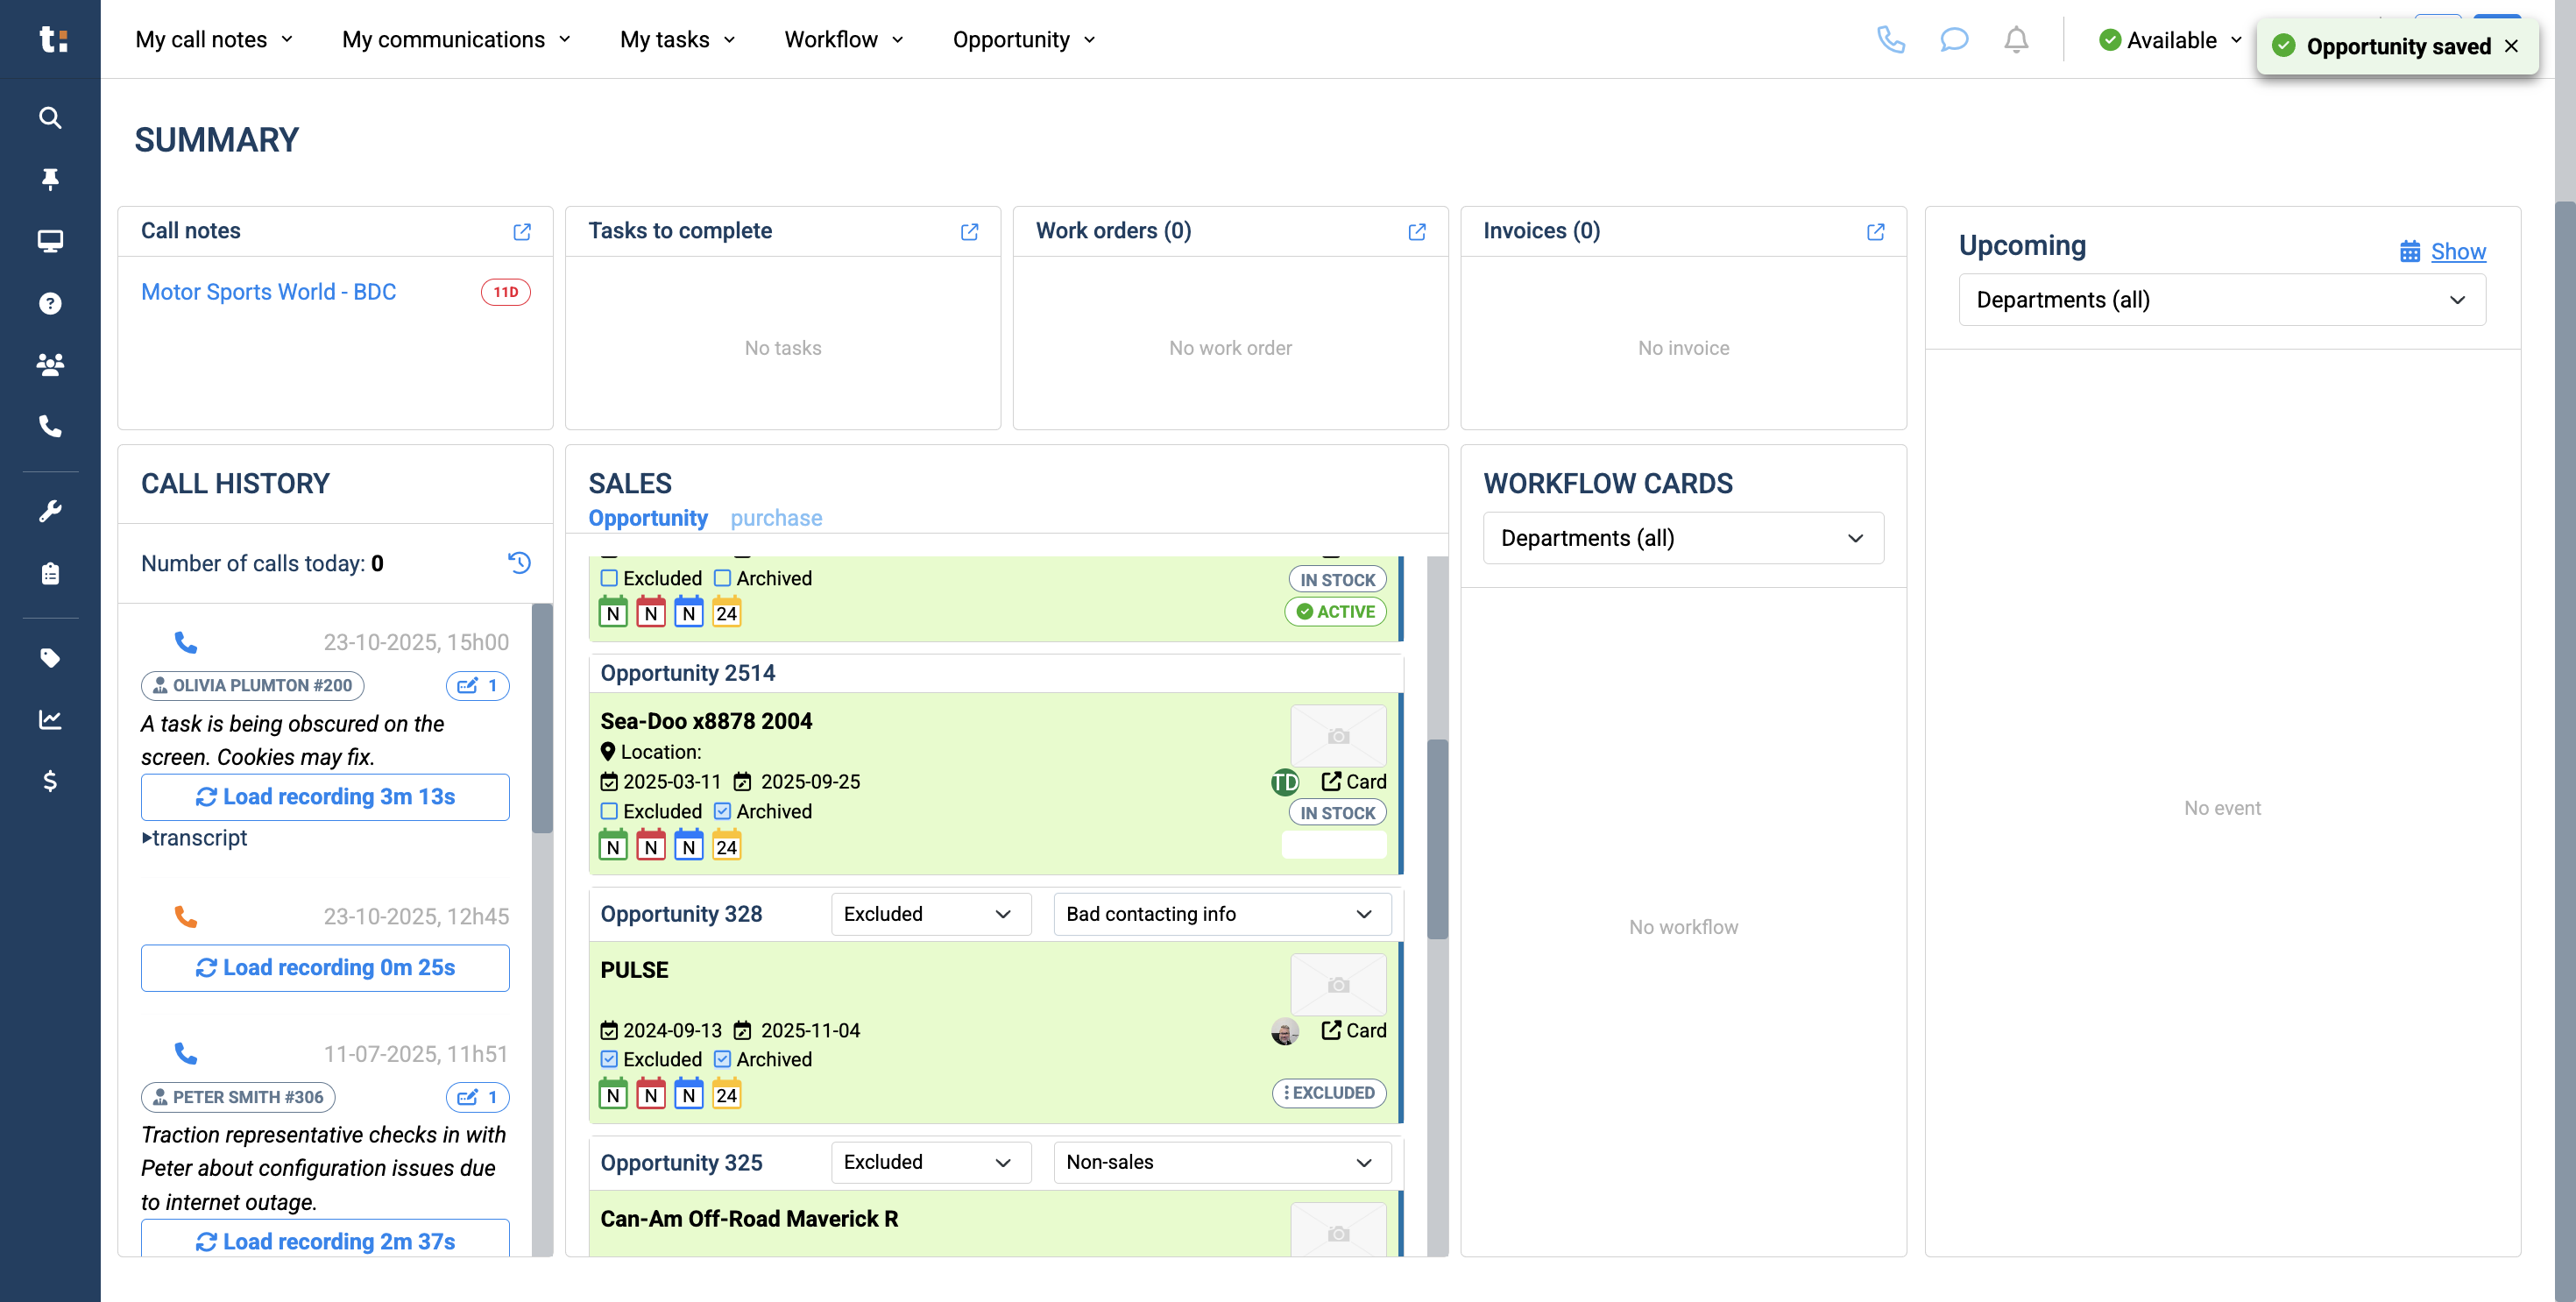Open the dollar sign sidebar icon

tap(50, 781)
